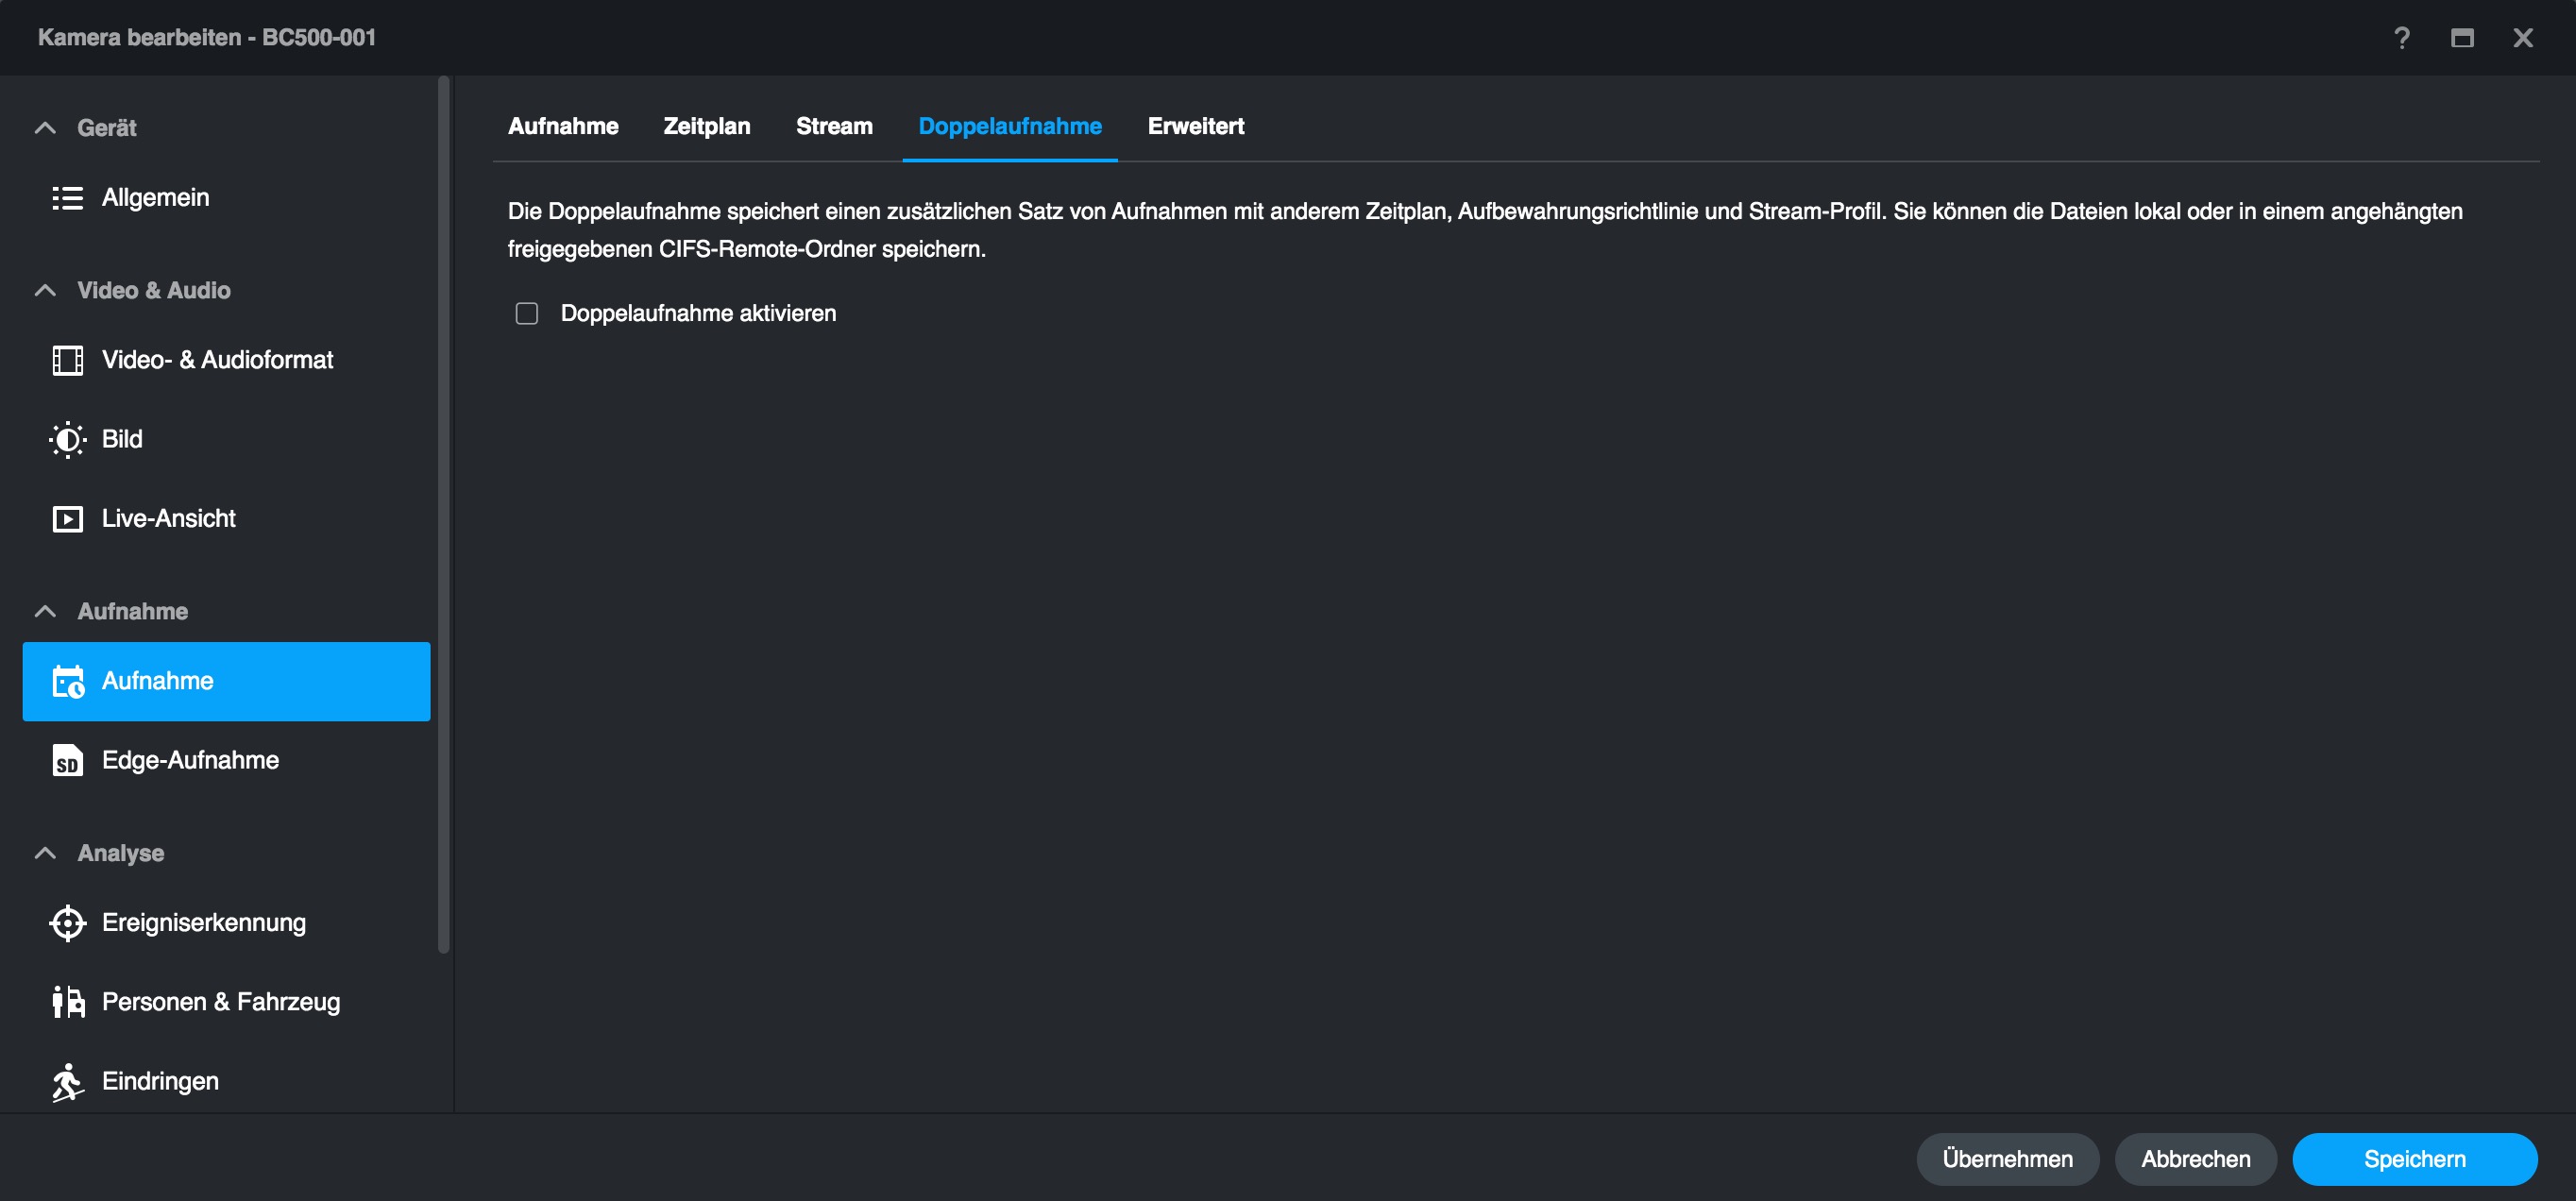Screen dimensions: 2576x1201
Task: Click the Personen & Fahrzeug icon
Action: (x=67, y=1002)
